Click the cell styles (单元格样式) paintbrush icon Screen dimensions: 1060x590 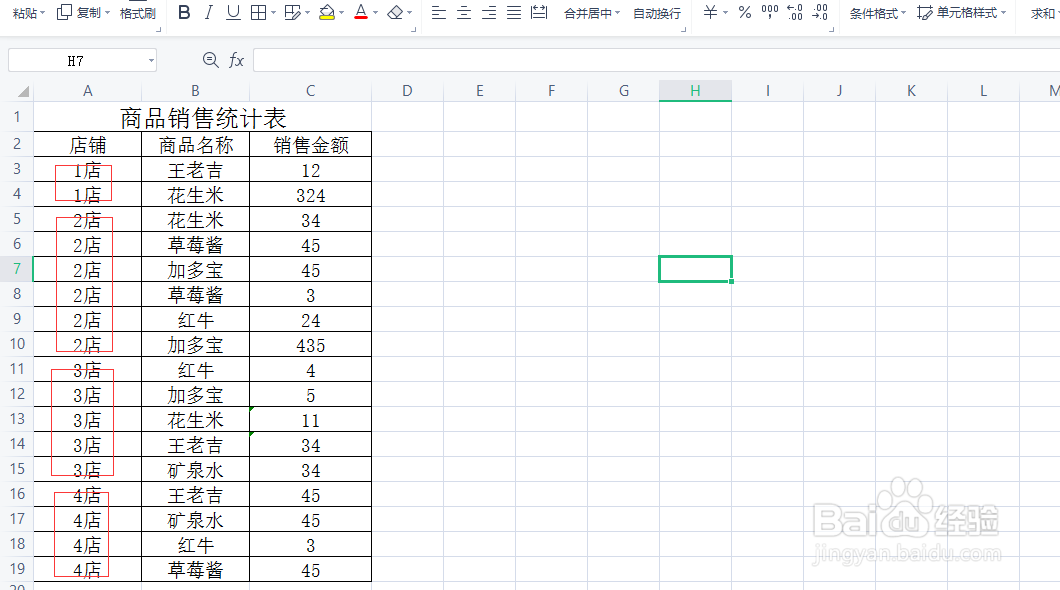[x=924, y=12]
